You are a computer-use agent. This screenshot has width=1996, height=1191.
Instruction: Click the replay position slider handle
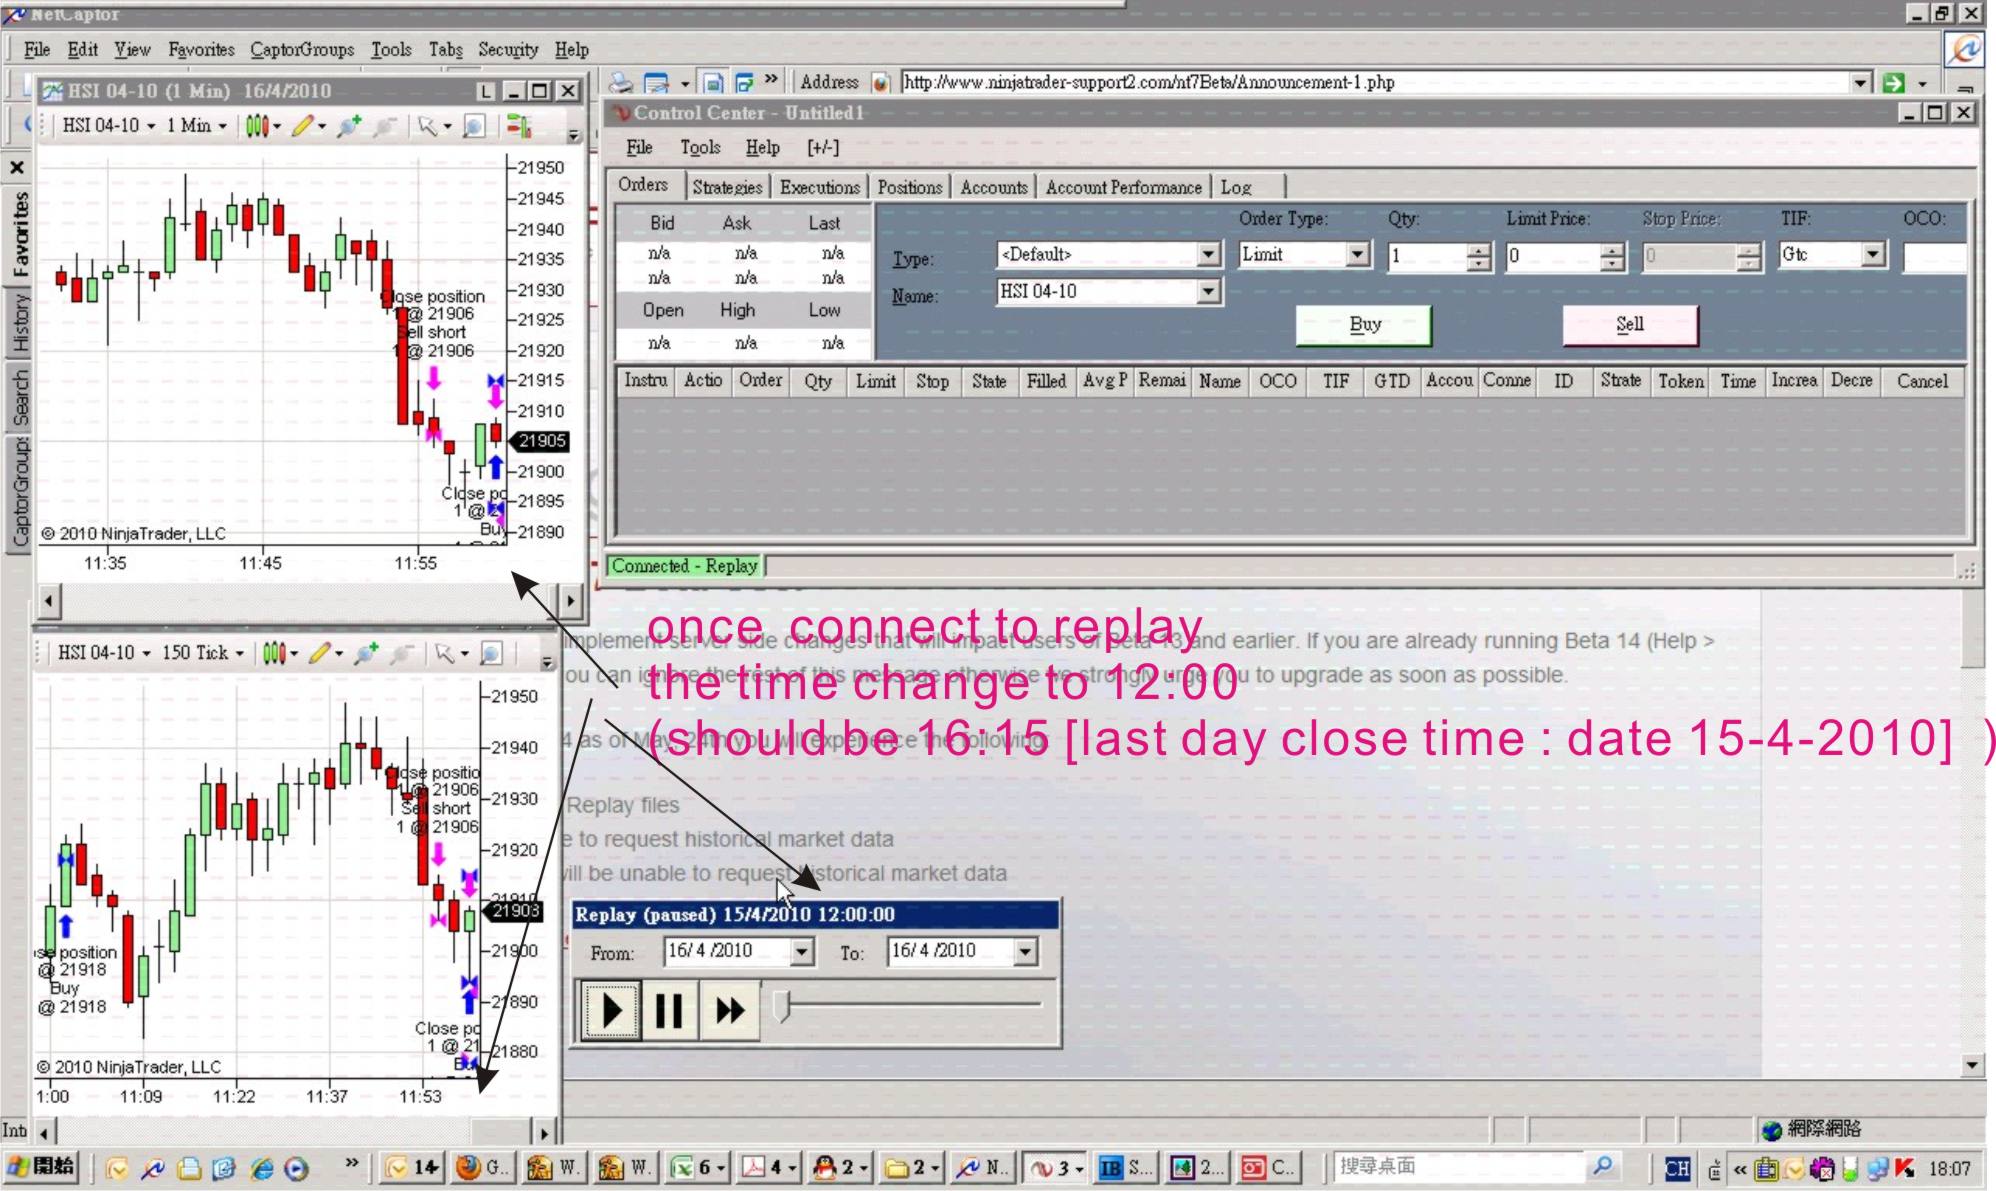(782, 1006)
